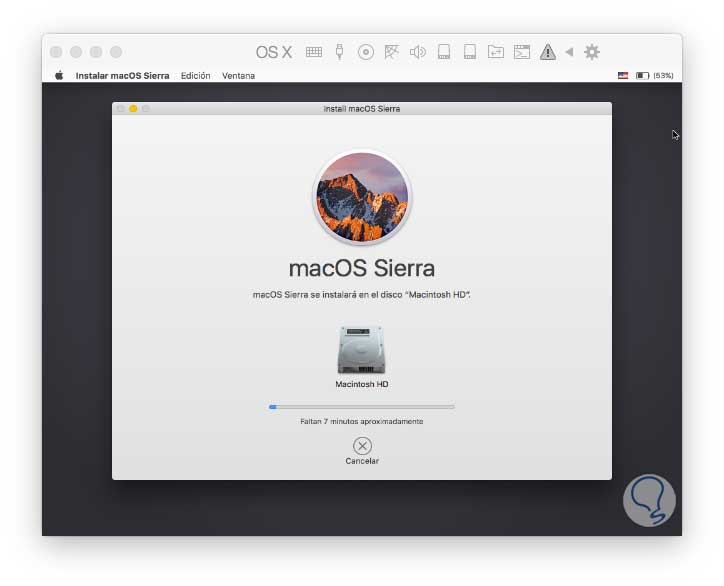The height and width of the screenshot is (586, 724).
Task: Open the Ventana menu
Action: pyautogui.click(x=238, y=76)
